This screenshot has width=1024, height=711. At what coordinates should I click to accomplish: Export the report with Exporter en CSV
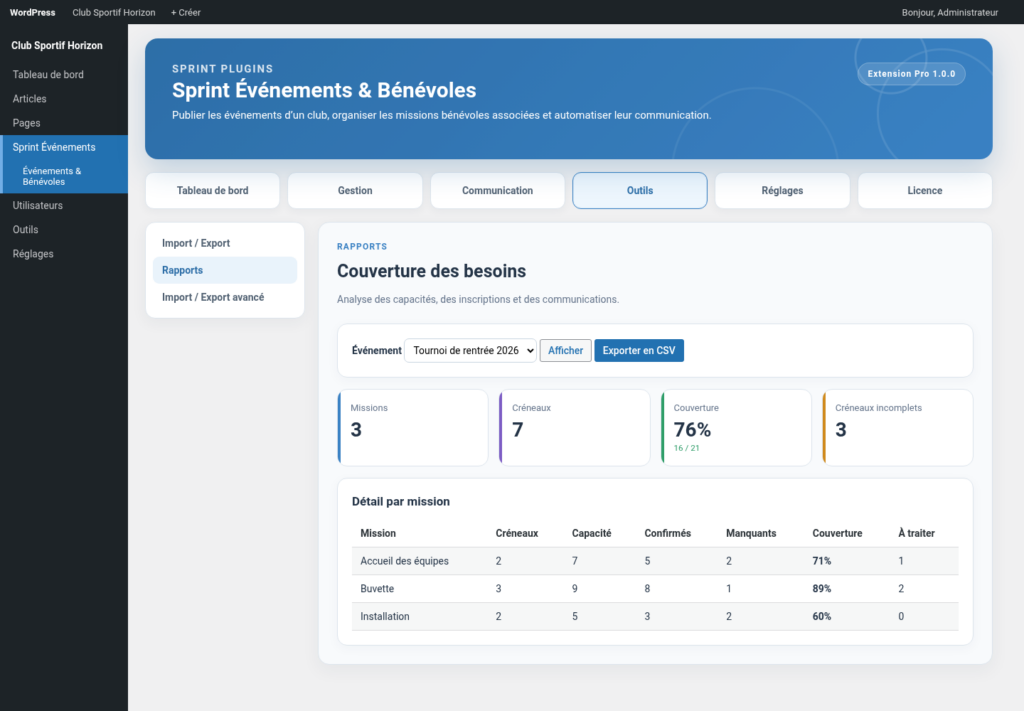pyautogui.click(x=639, y=351)
